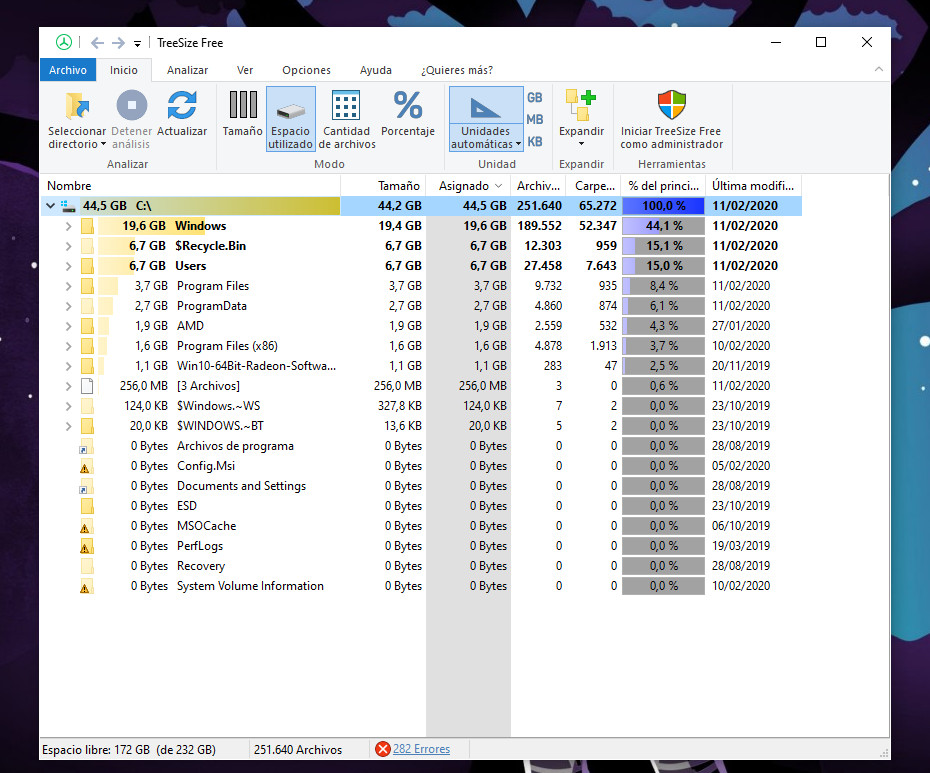This screenshot has height=773, width=930.
Task: Click the ESD folder icon
Action: (x=87, y=506)
